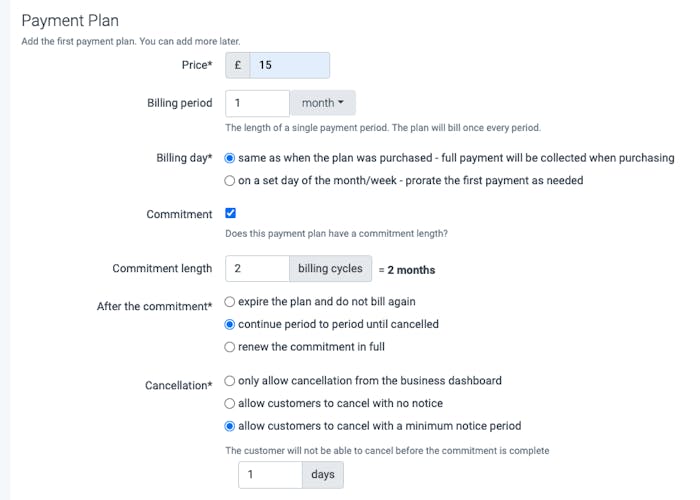Click the Commitment length number field
The width and height of the screenshot is (700, 500).
(x=257, y=269)
